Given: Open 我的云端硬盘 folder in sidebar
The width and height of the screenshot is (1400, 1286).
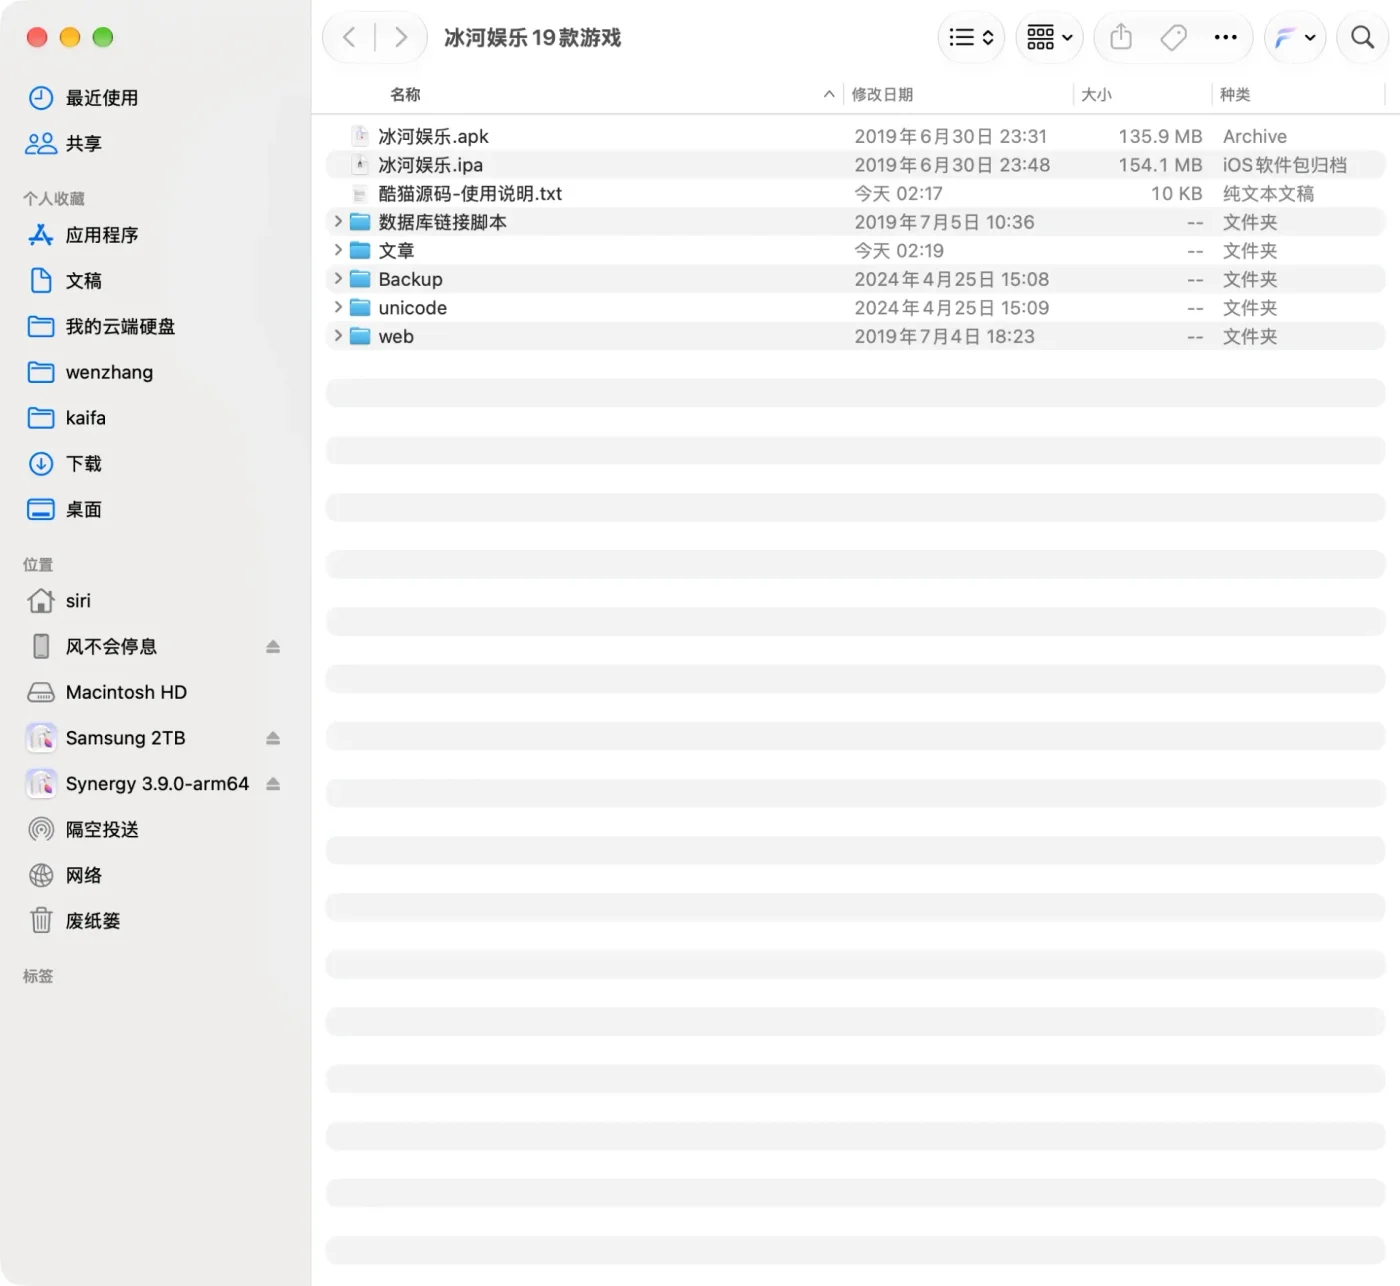Looking at the screenshot, I should click(100, 327).
